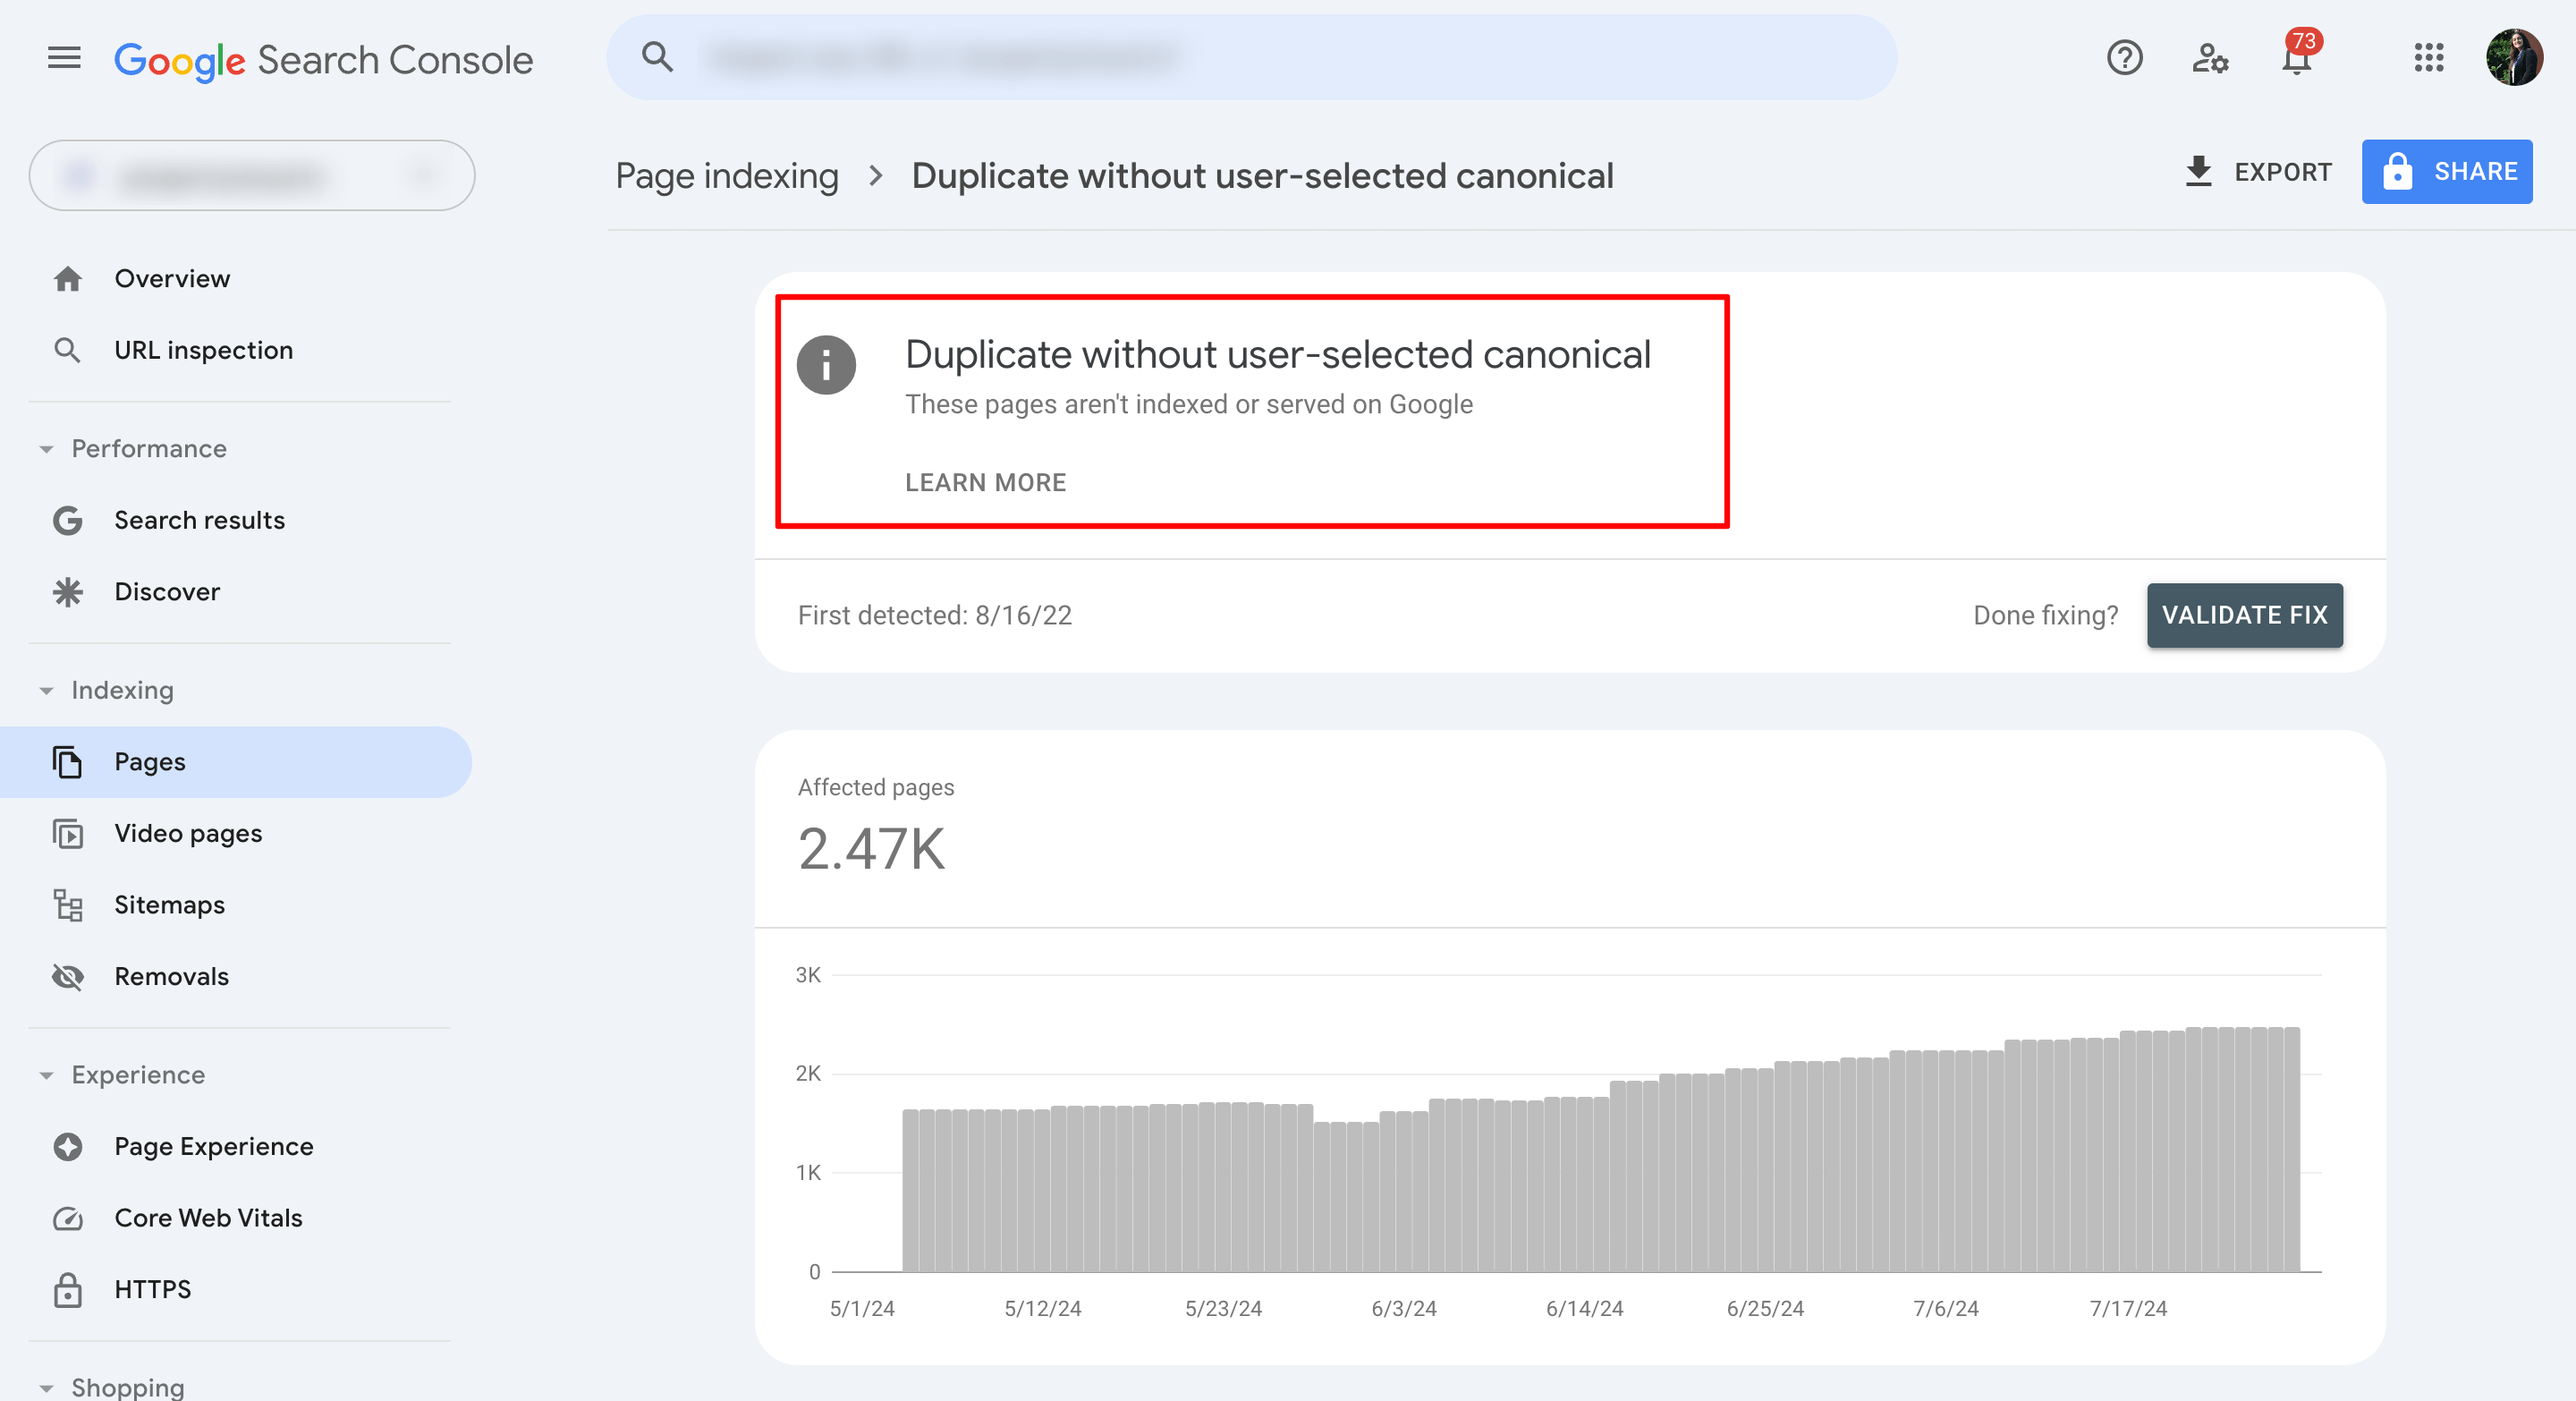This screenshot has width=2576, height=1401.
Task: Click the Overview home icon
Action: coord(67,279)
